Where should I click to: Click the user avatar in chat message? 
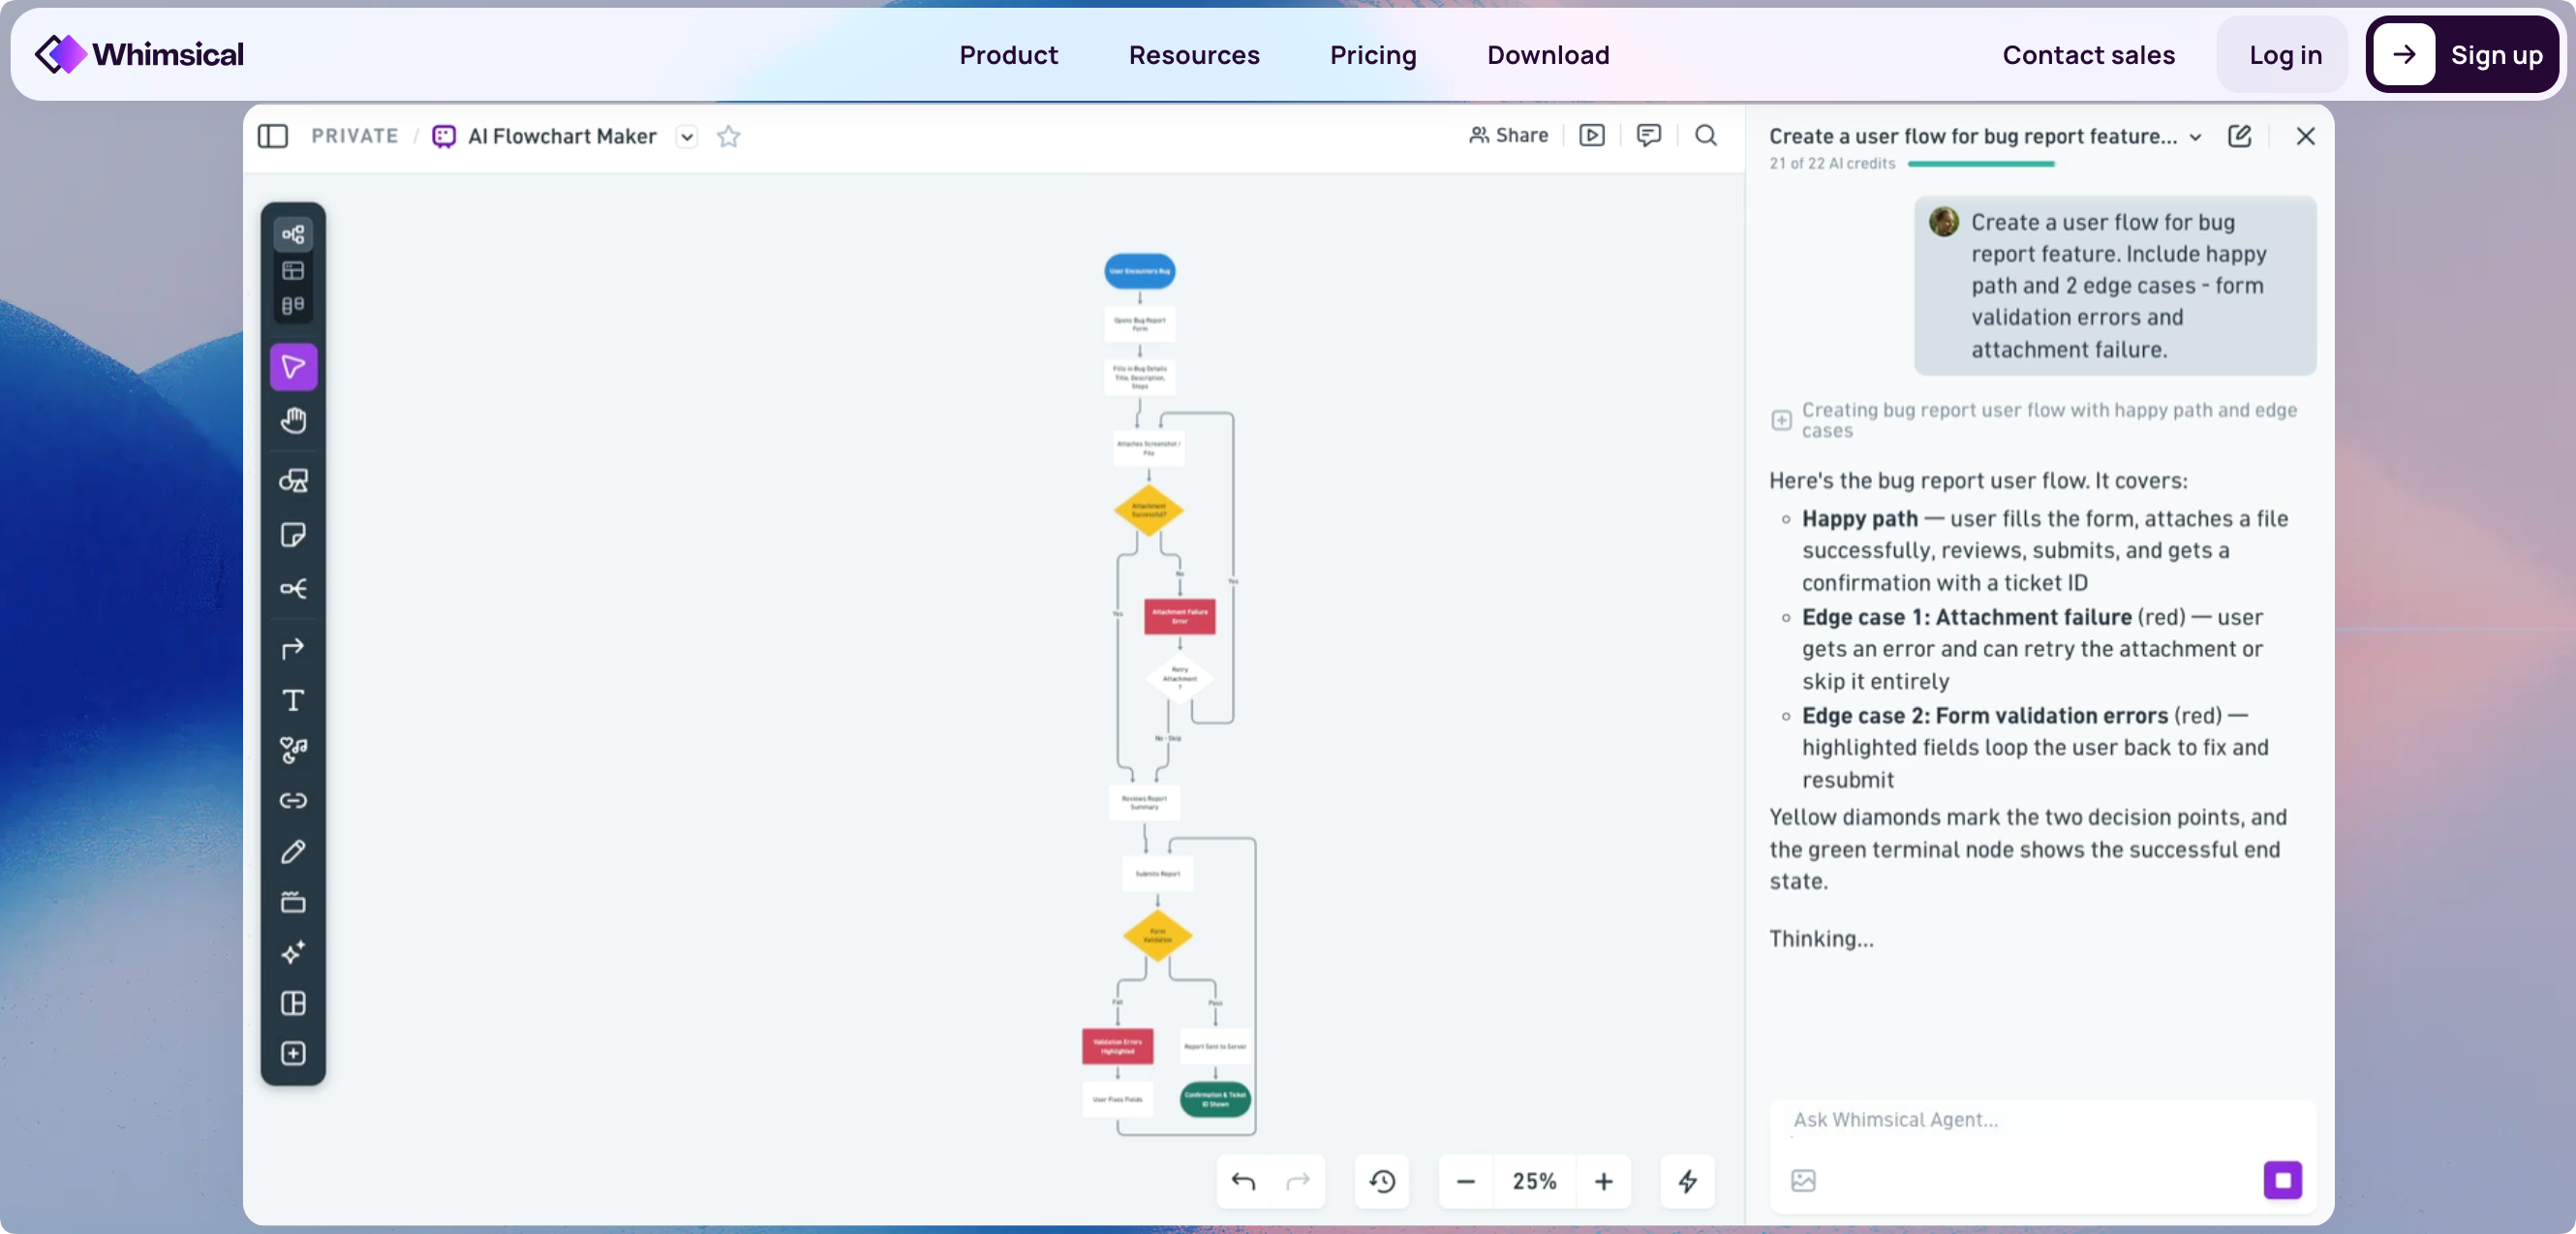(1944, 222)
